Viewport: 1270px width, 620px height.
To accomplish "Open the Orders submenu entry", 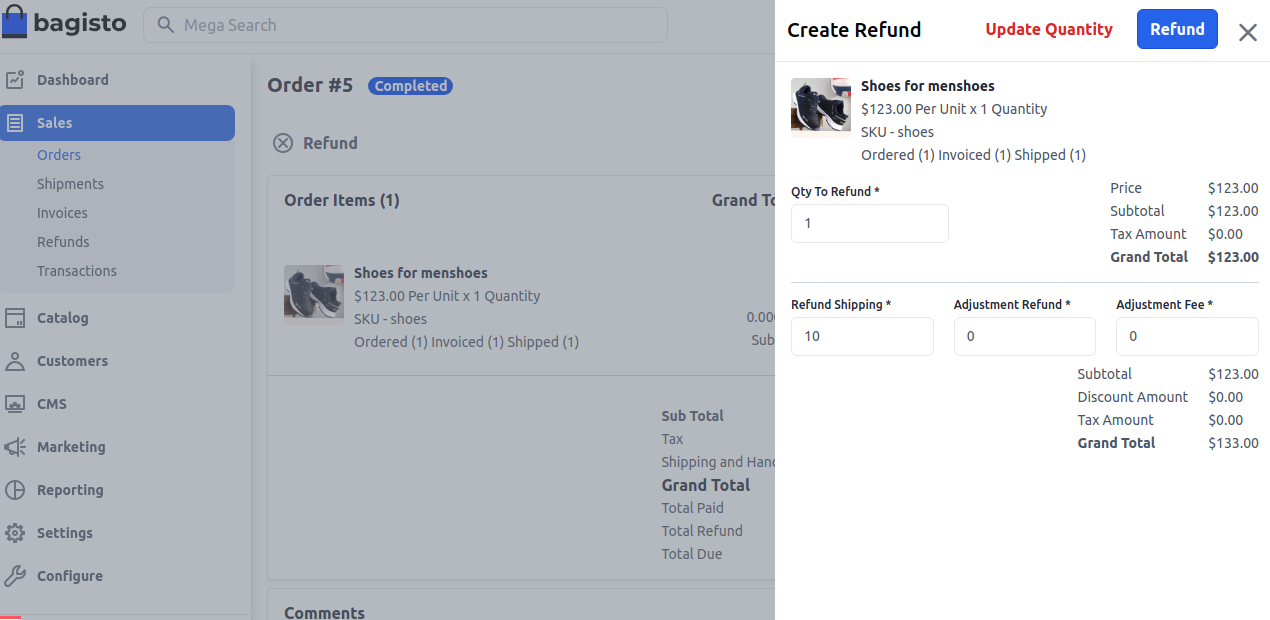I will pos(59,154).
